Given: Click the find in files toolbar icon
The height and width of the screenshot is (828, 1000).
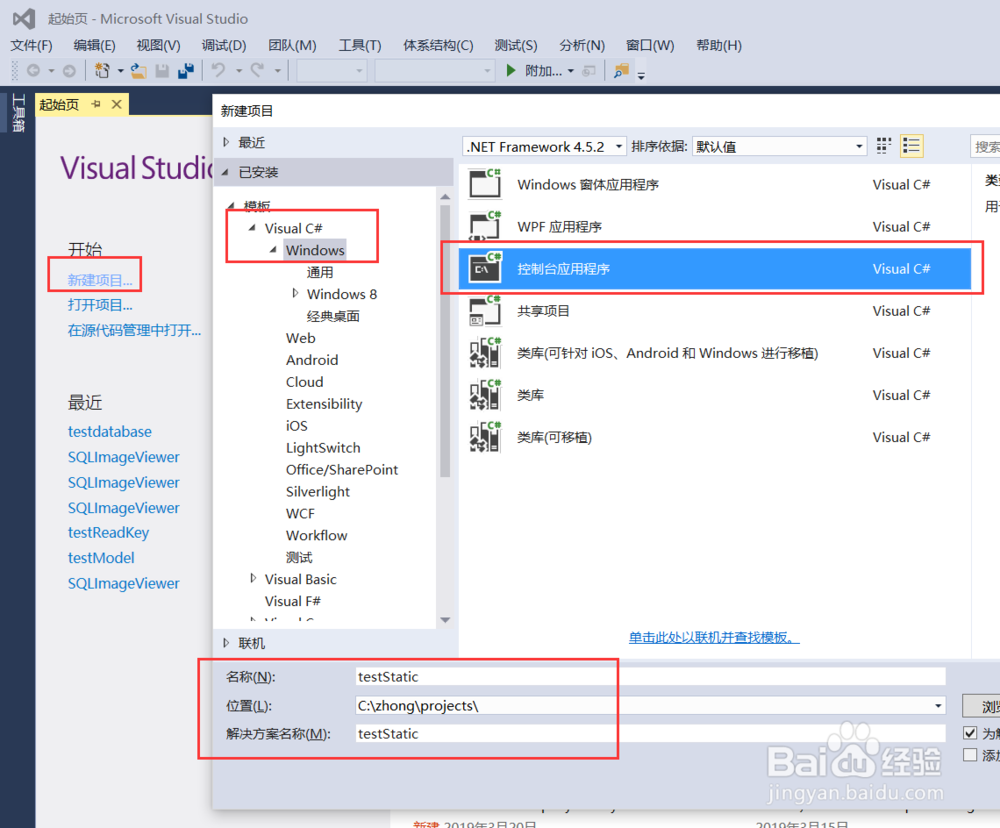Looking at the screenshot, I should point(621,70).
